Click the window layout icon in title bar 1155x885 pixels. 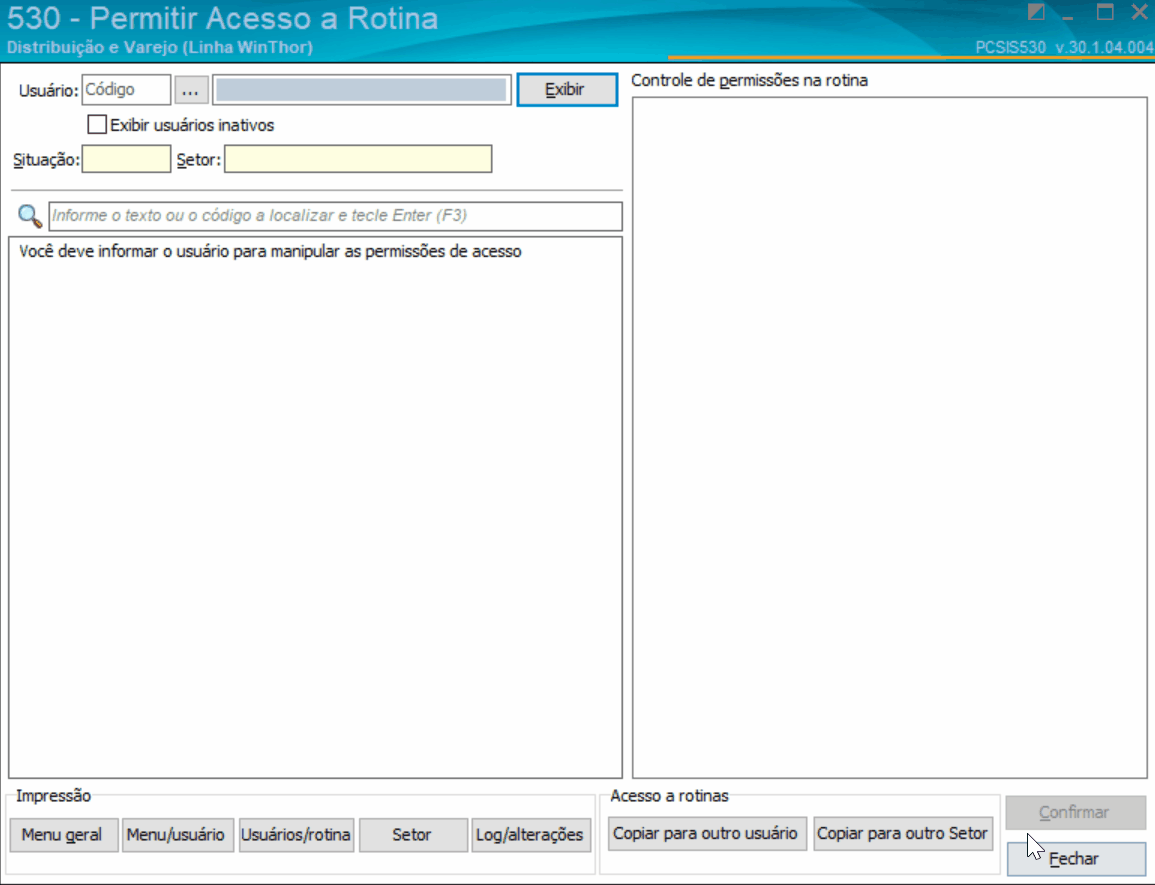point(1036,12)
